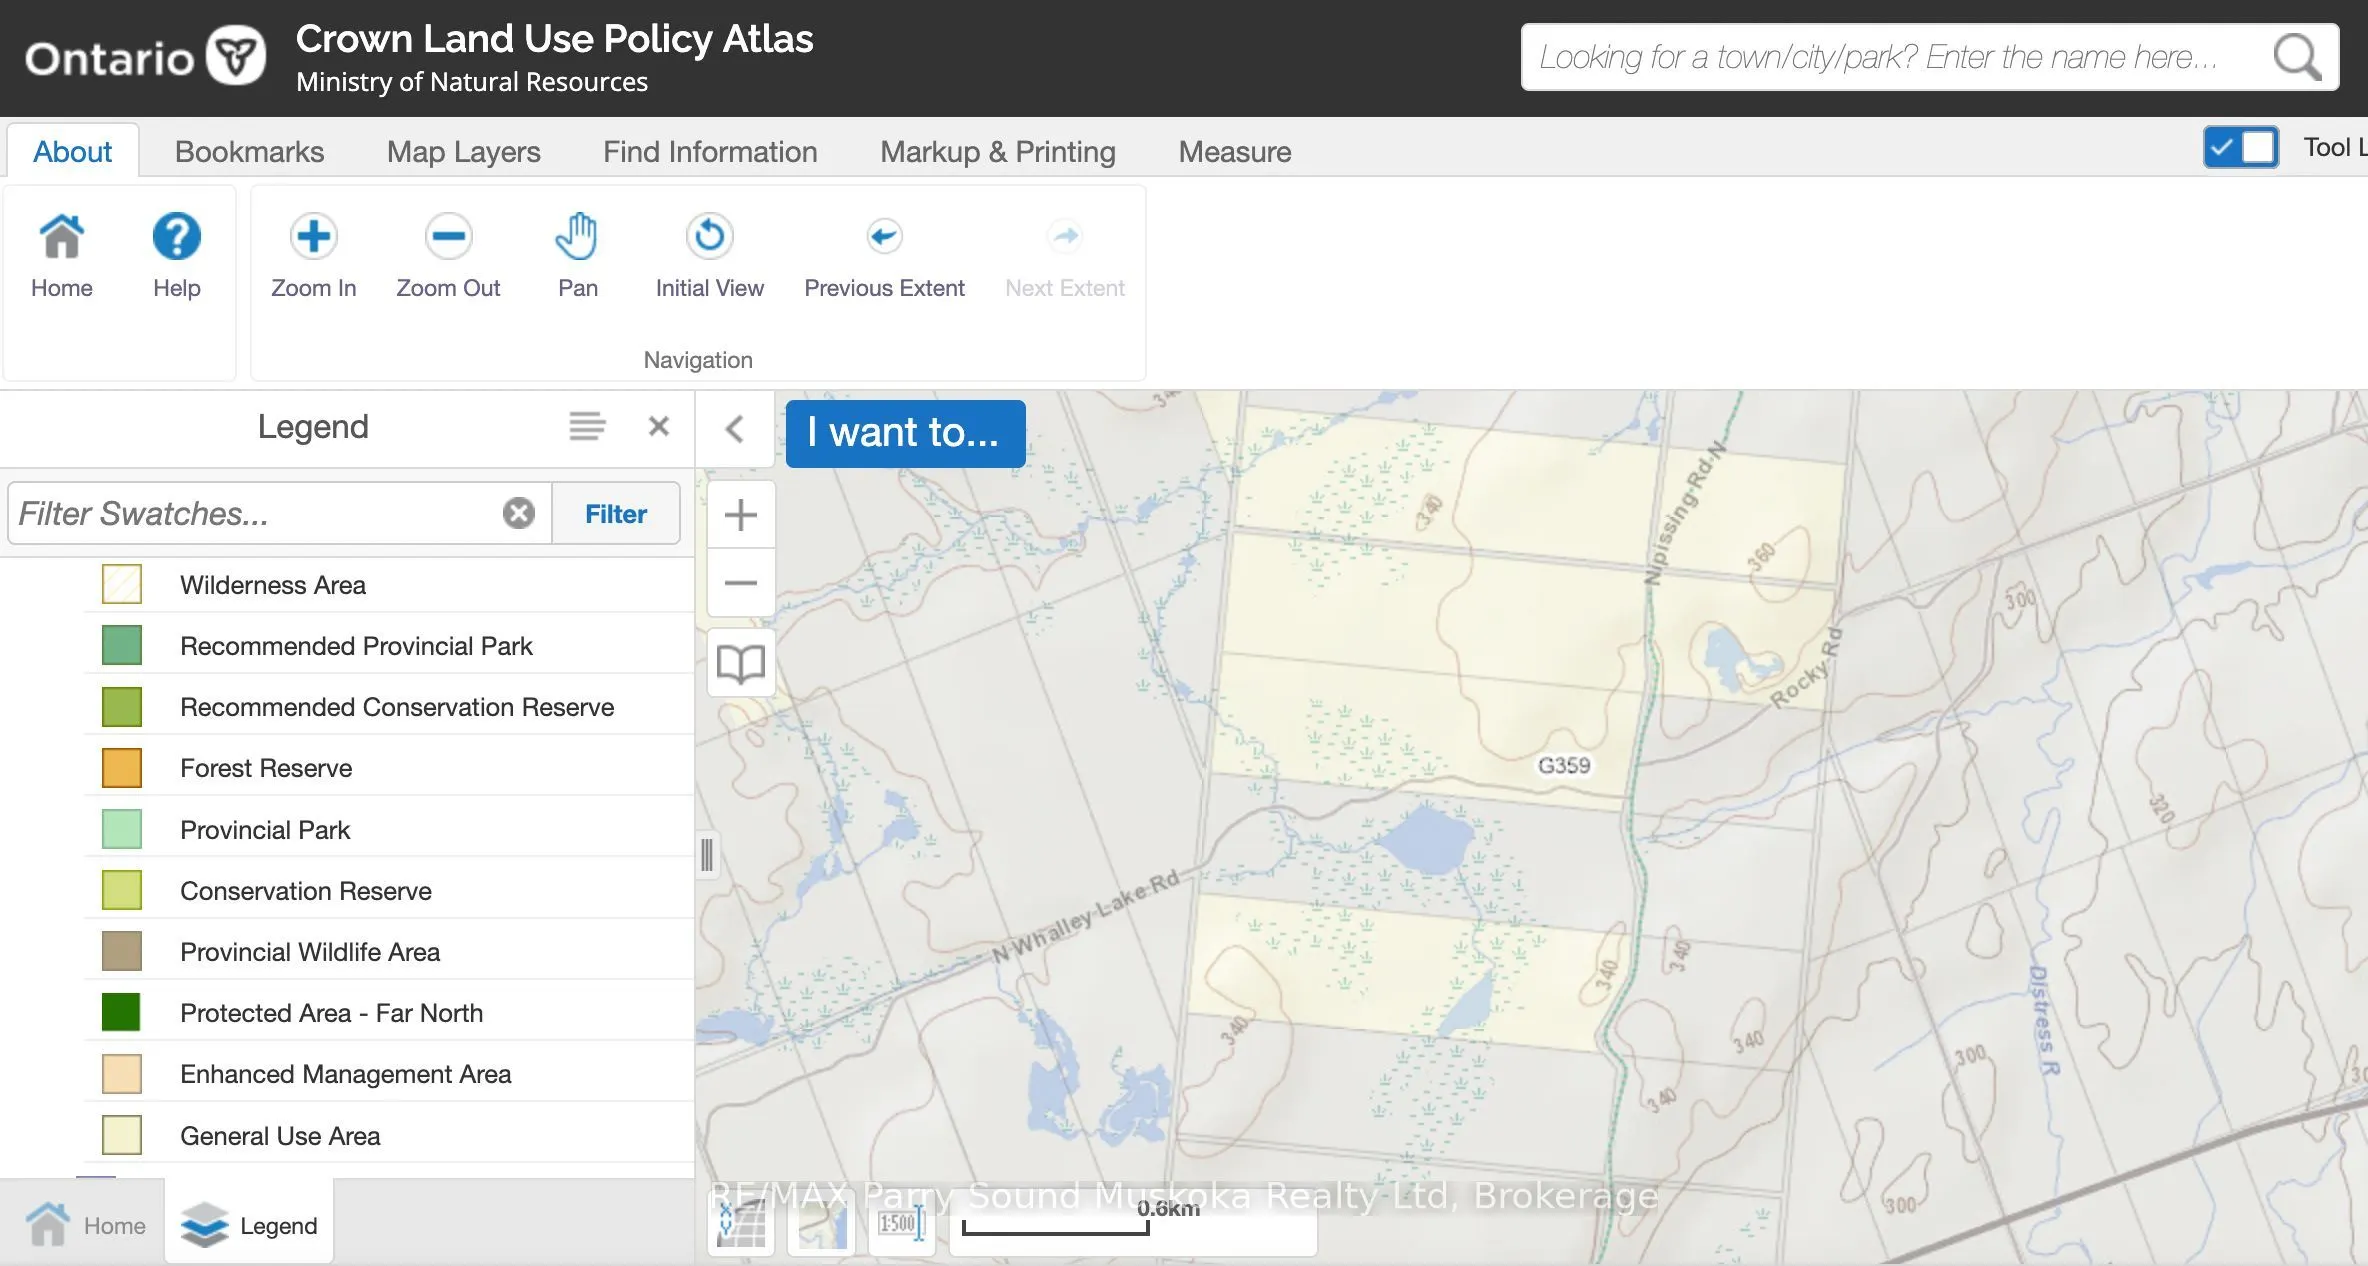Close the Legend panel
The height and width of the screenshot is (1266, 2368).
click(x=658, y=426)
